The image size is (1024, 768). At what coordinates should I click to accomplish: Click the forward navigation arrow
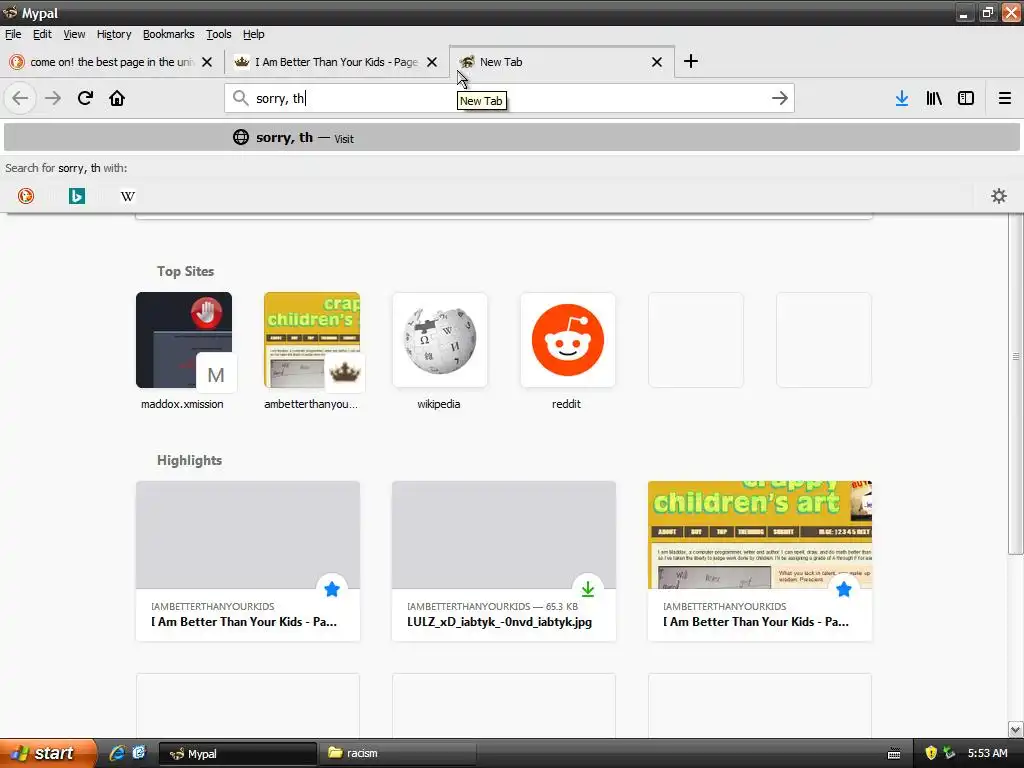click(x=53, y=99)
